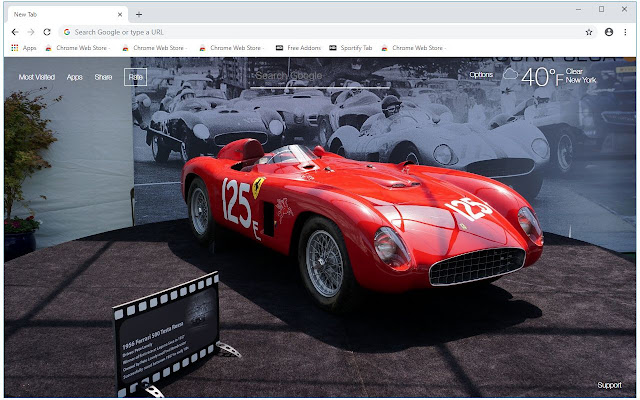The image size is (640, 400).
Task: Click the address bar search field
Action: point(327,32)
